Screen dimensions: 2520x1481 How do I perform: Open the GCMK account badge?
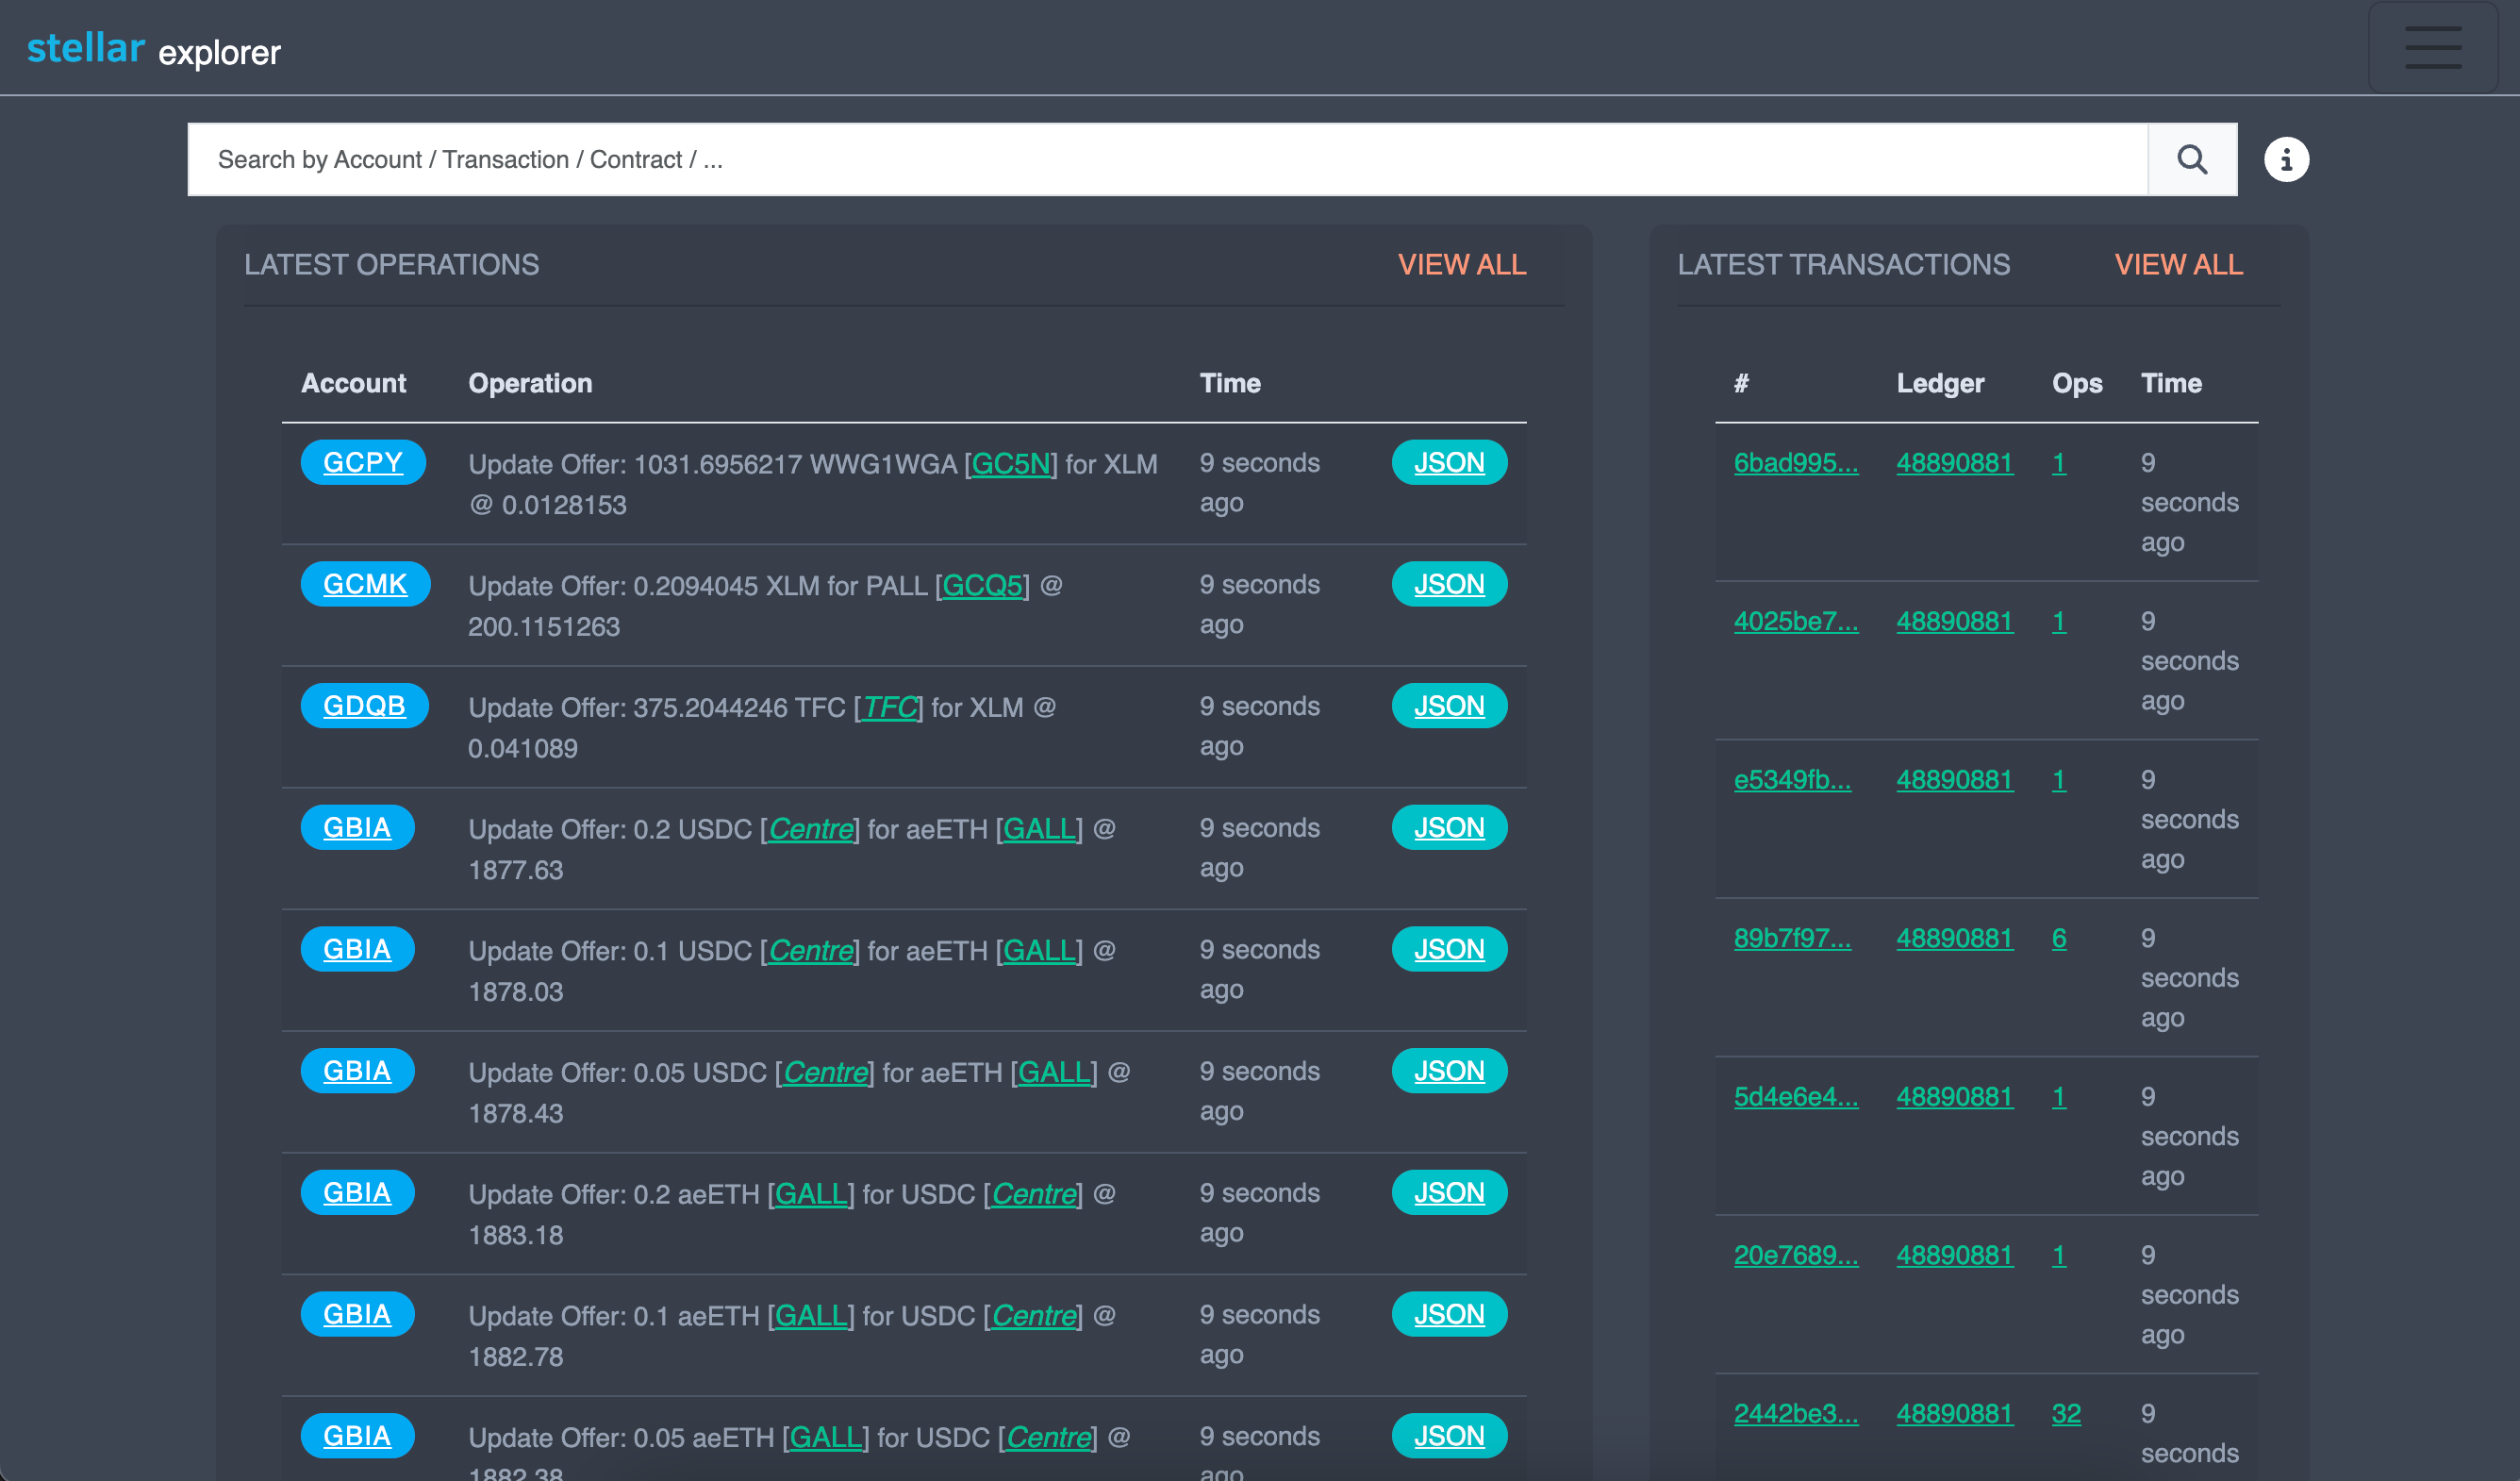point(365,584)
